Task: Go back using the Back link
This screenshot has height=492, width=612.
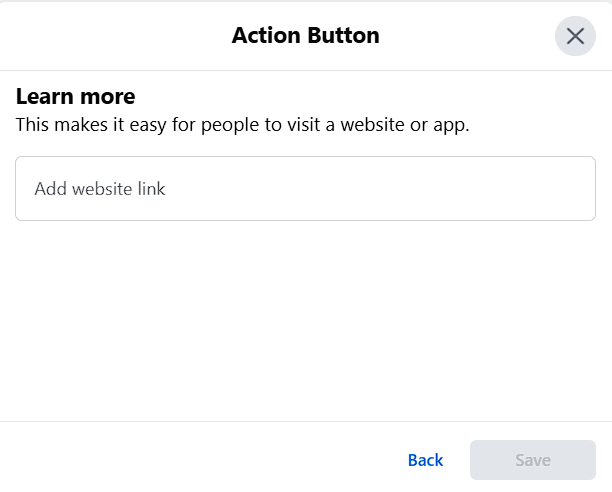Action: [425, 460]
